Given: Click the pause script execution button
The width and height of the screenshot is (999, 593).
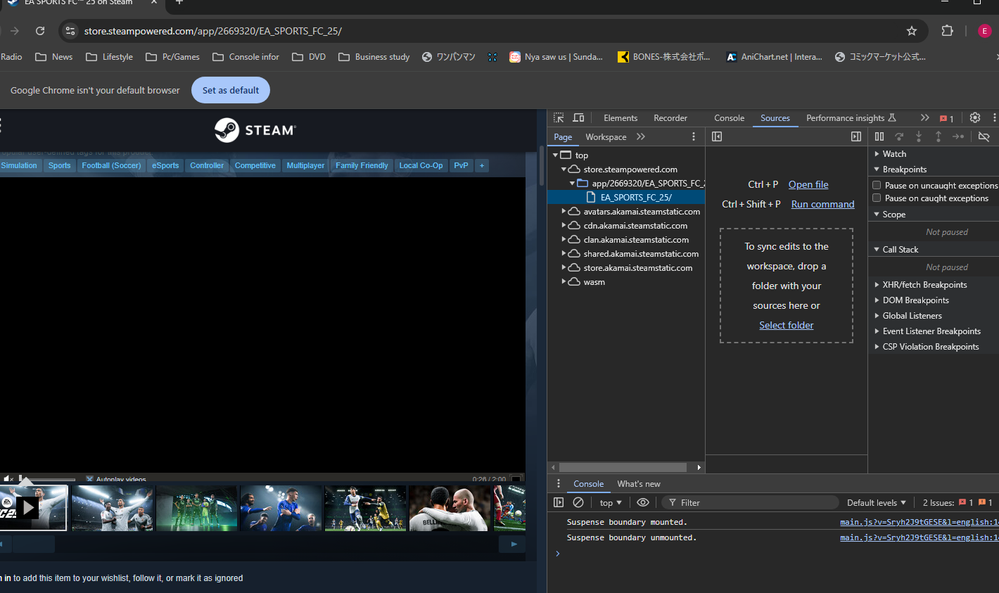Looking at the screenshot, I should click(879, 137).
